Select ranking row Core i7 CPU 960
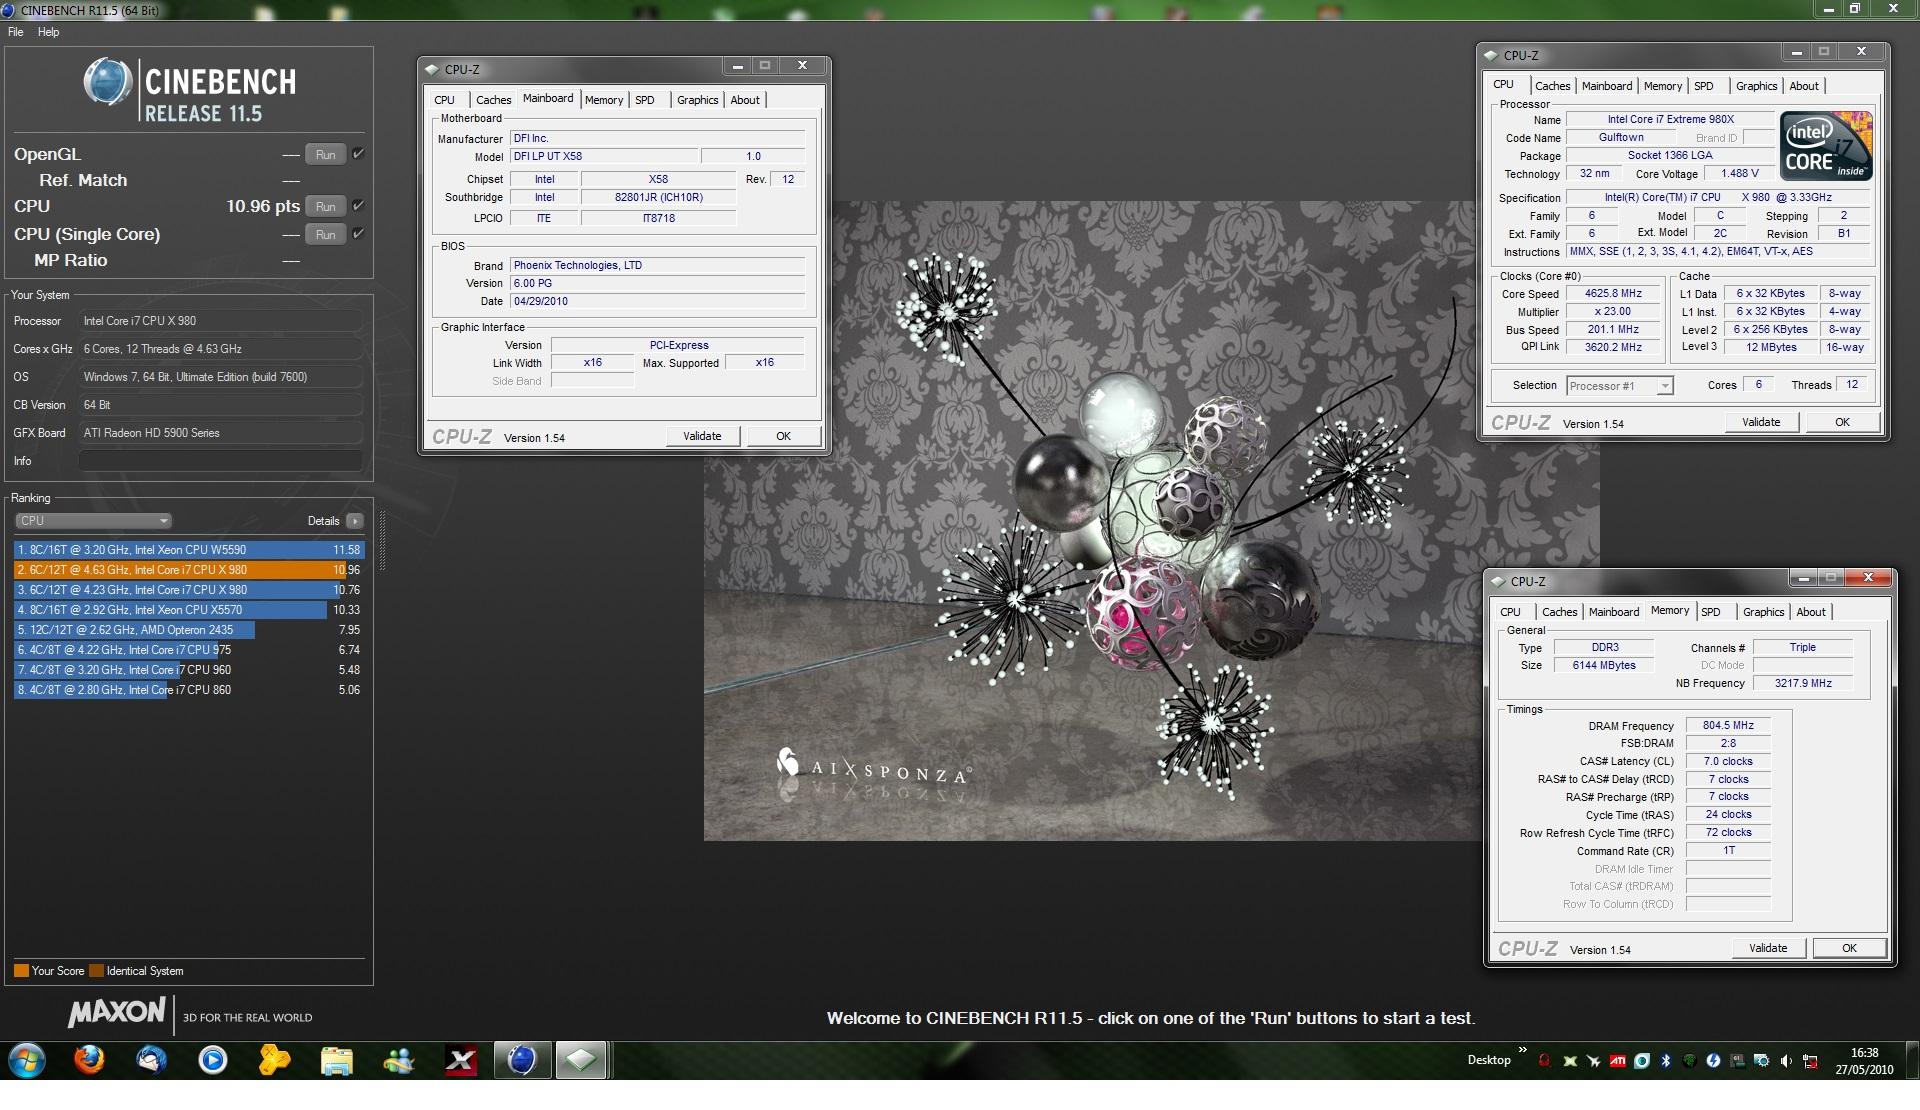The height and width of the screenshot is (1110, 1920). 189,670
